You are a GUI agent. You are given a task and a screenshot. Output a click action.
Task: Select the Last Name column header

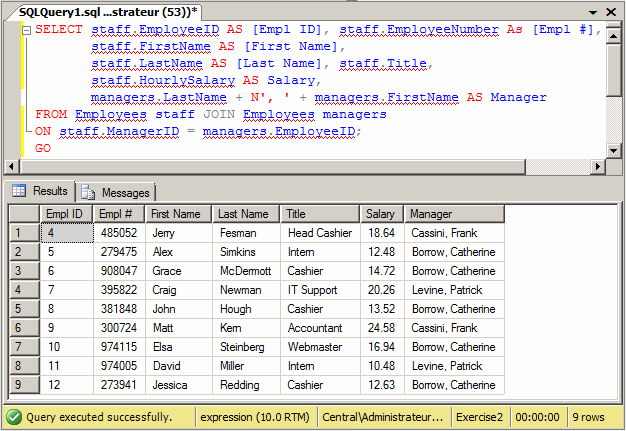[246, 214]
